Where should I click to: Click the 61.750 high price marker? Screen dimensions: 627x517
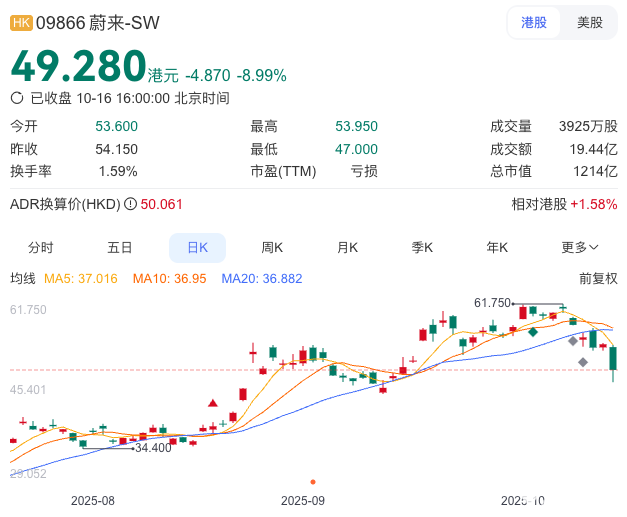[492, 302]
